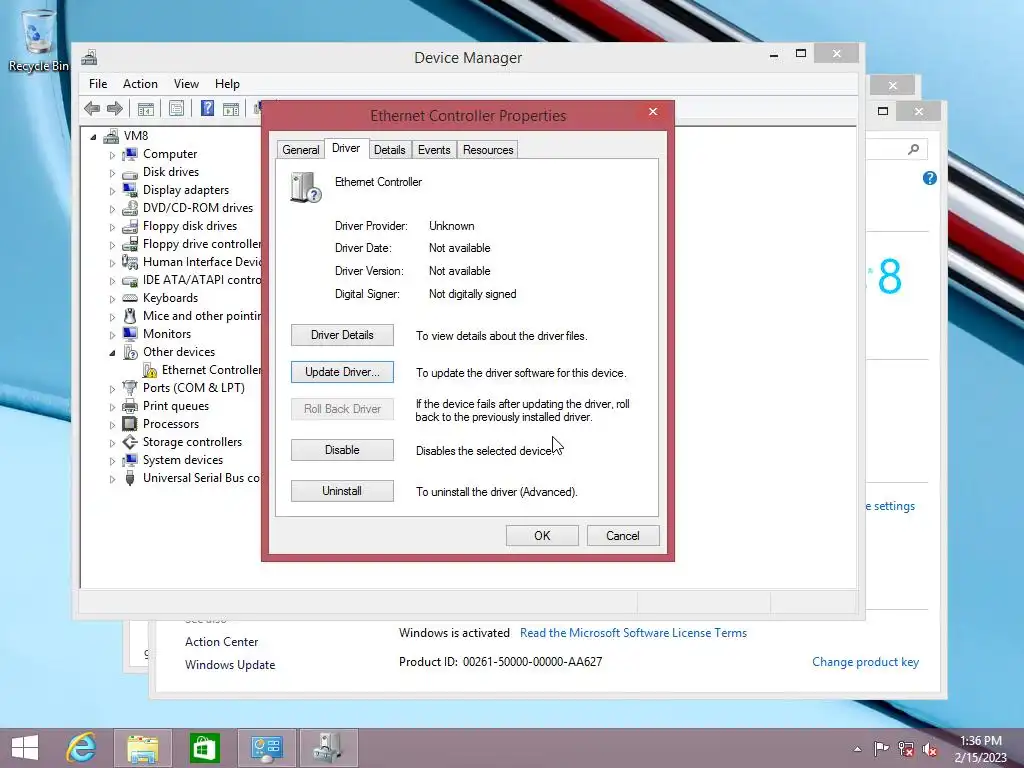Open the Recycle Bin desktop icon

tap(38, 39)
